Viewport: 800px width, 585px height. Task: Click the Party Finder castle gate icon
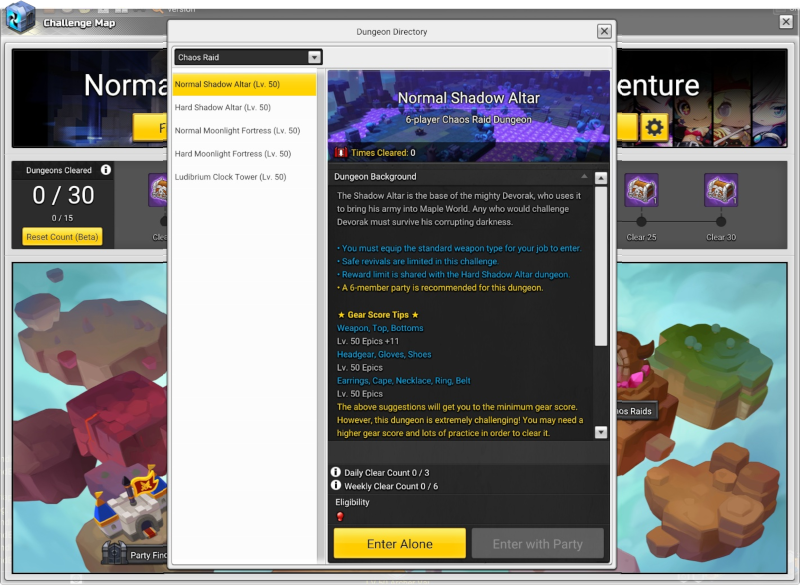click(x=114, y=553)
